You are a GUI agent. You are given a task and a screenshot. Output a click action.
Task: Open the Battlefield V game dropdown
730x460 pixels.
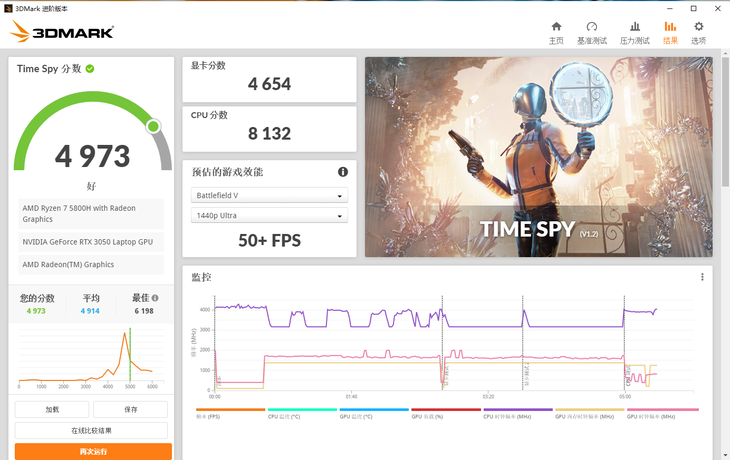(269, 195)
